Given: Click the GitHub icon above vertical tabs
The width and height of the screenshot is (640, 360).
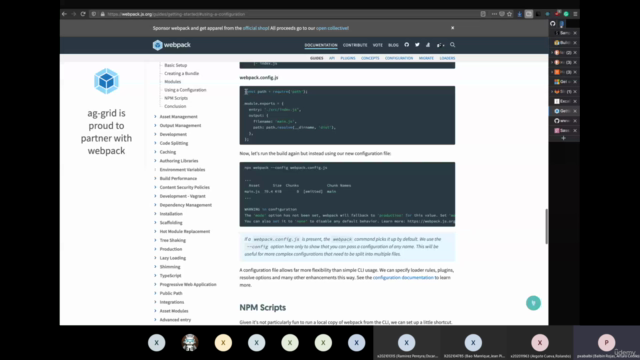Looking at the screenshot, I should coord(553,24).
